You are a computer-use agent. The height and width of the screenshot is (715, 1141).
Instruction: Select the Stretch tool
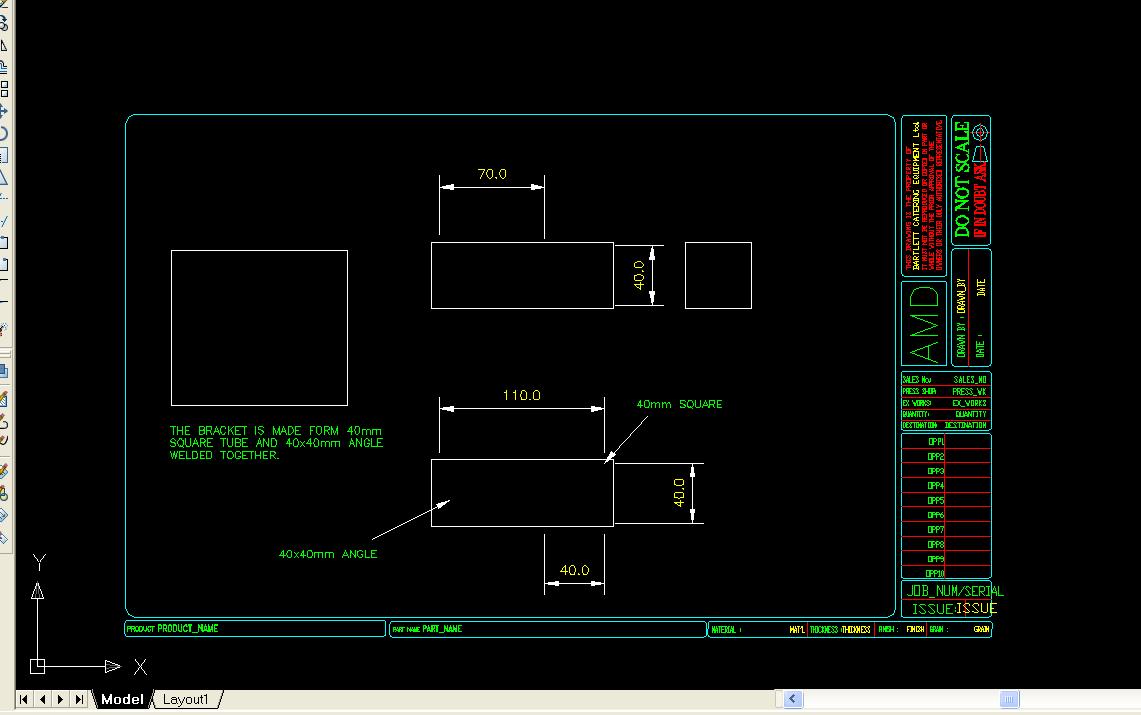coord(4,177)
